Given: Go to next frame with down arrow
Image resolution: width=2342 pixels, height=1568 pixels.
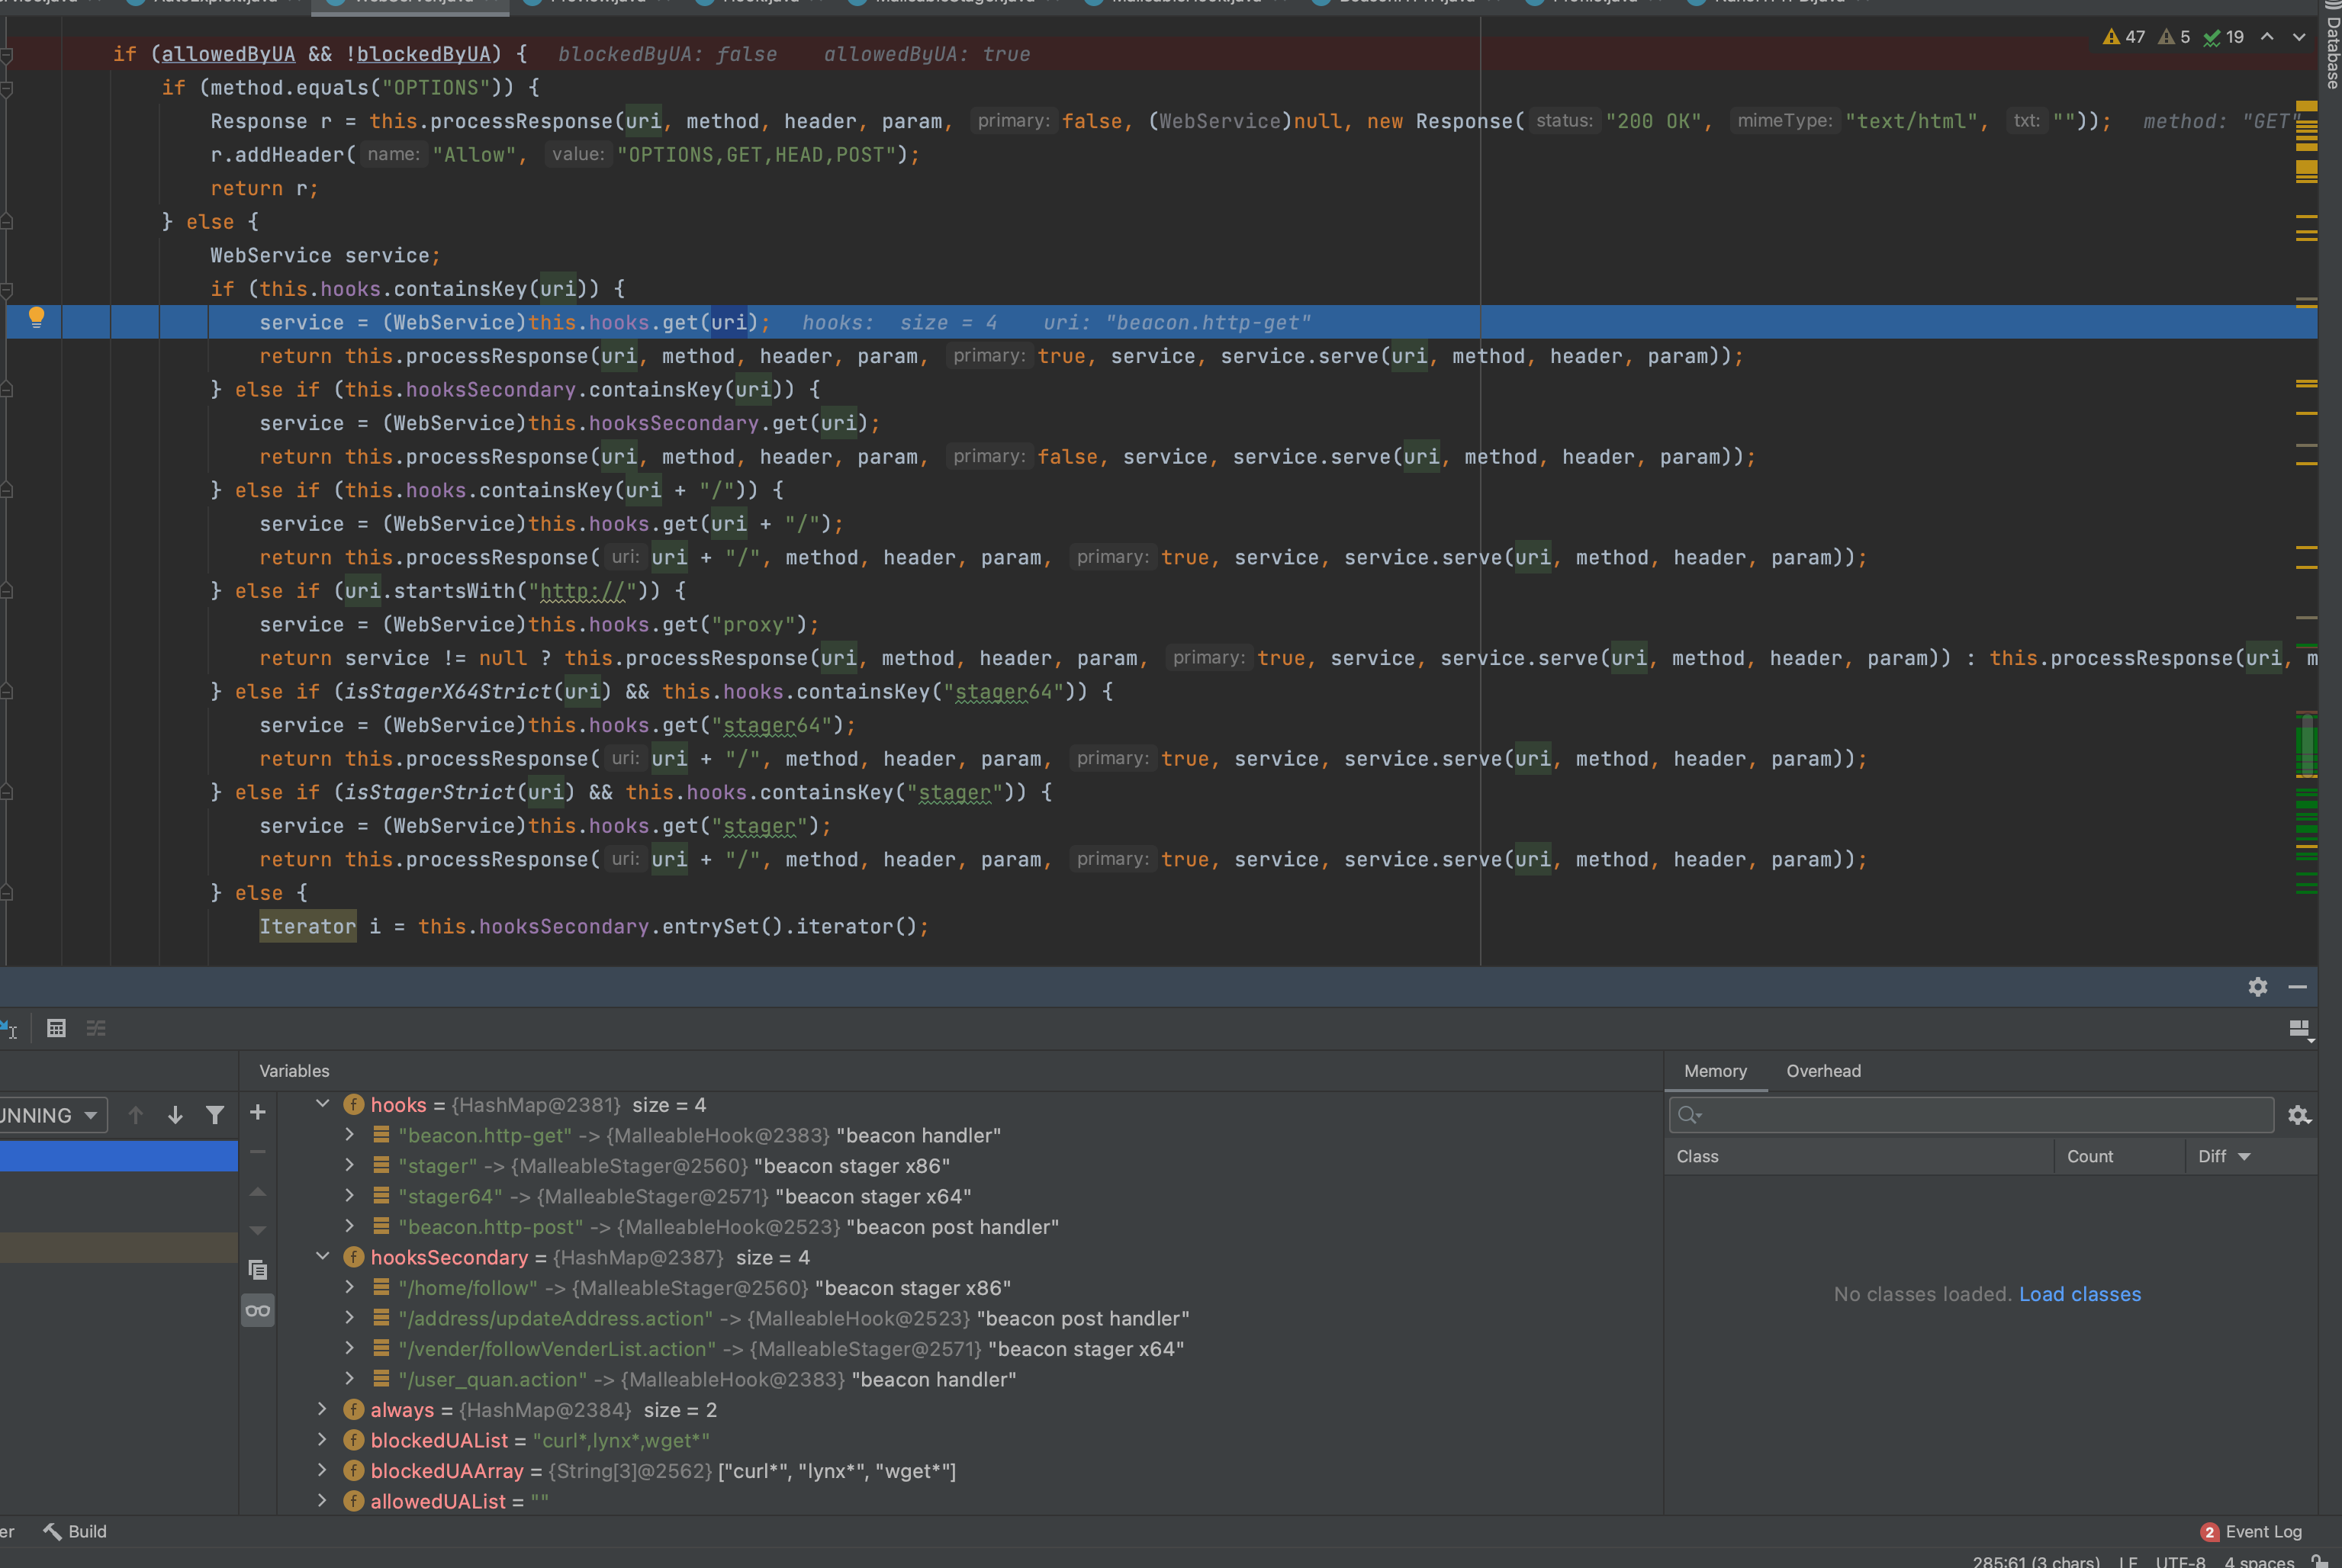Looking at the screenshot, I should pos(175,1115).
